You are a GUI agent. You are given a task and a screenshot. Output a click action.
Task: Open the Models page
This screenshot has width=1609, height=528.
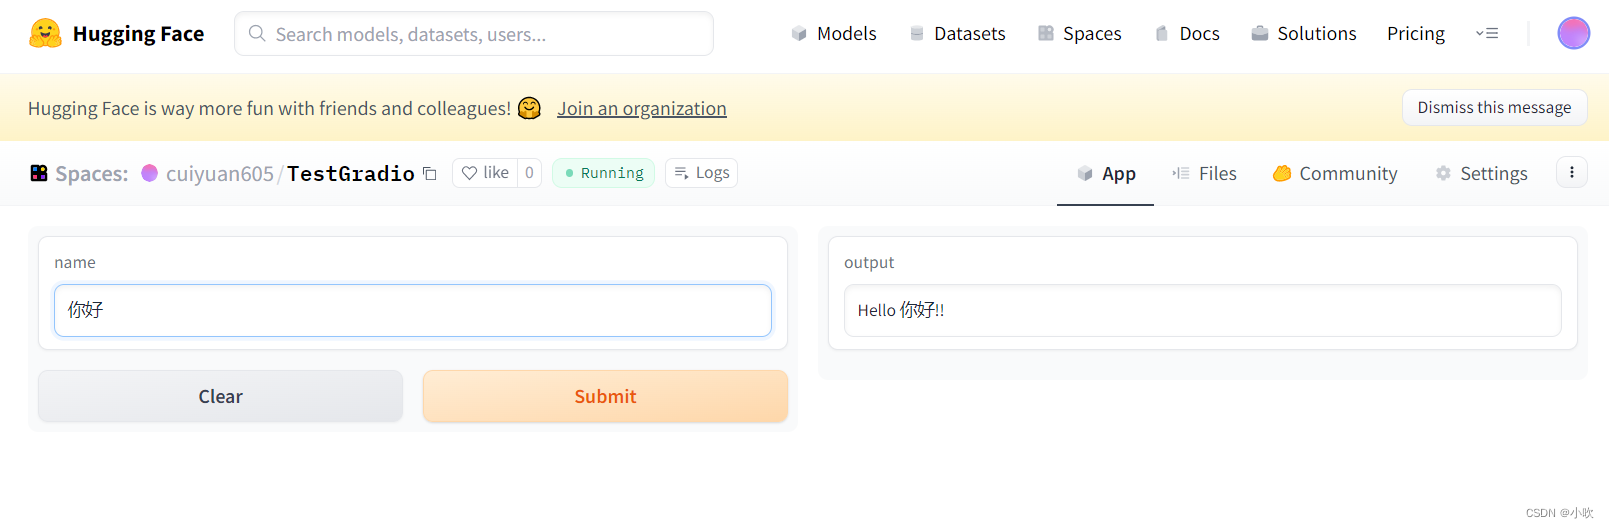834,34
